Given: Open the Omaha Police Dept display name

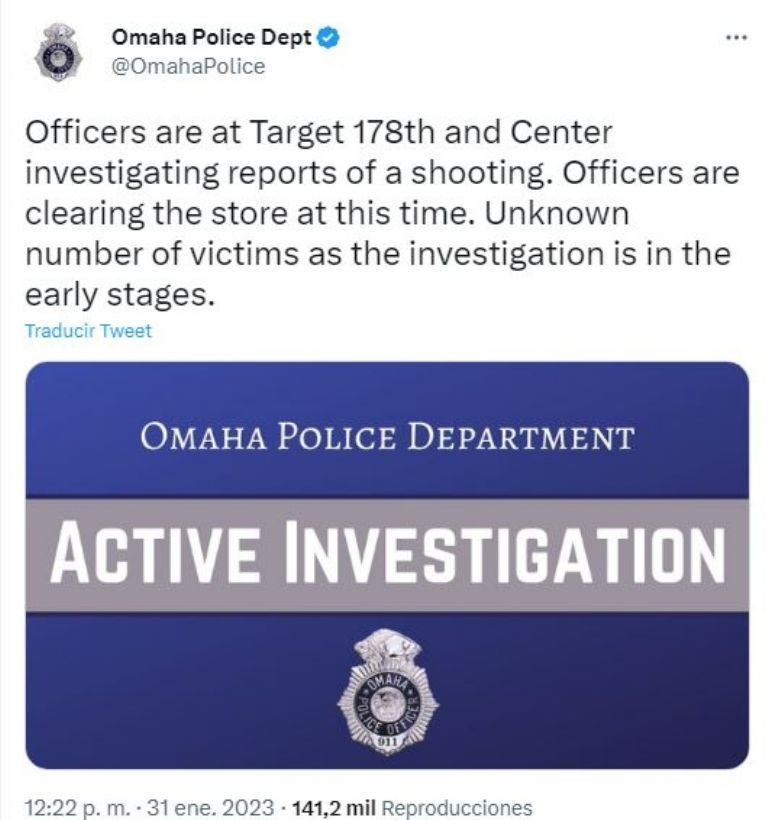Looking at the screenshot, I should pos(212,40).
